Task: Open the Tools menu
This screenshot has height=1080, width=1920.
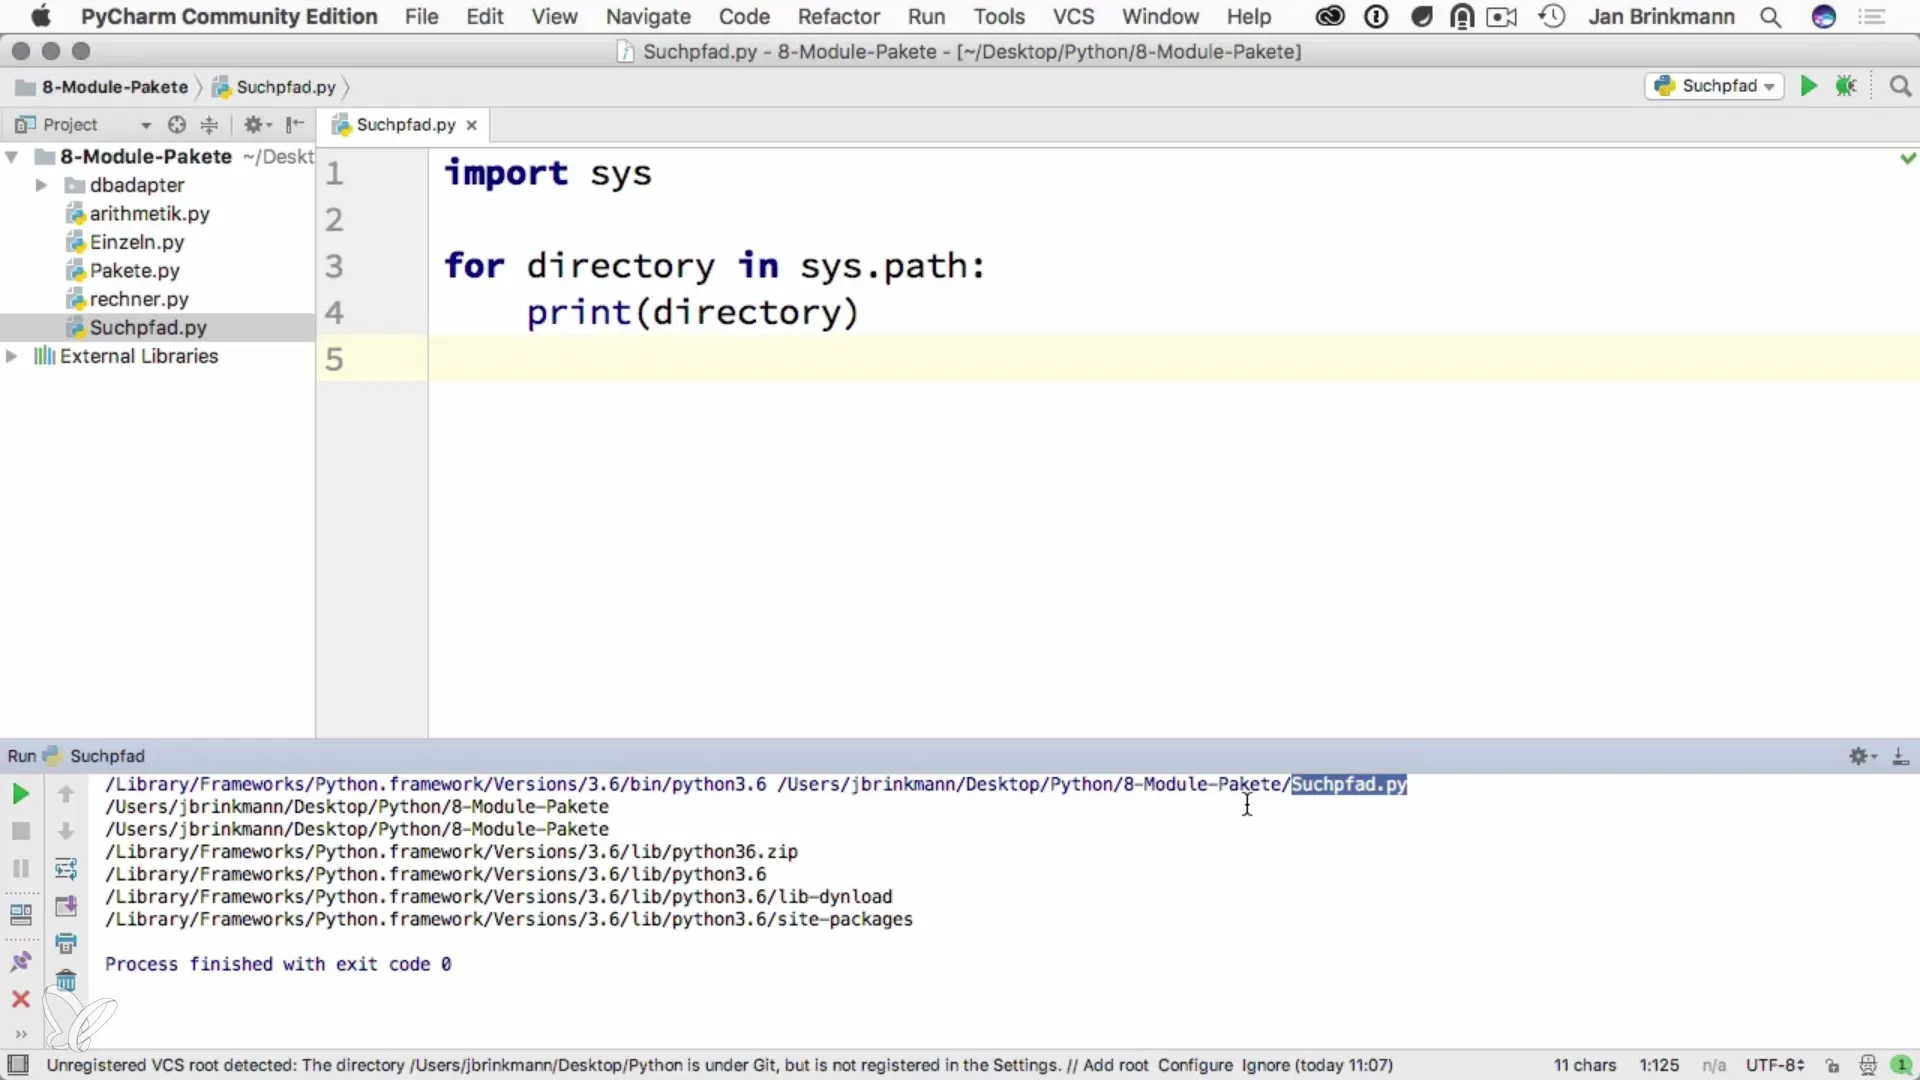Action: pos(999,17)
